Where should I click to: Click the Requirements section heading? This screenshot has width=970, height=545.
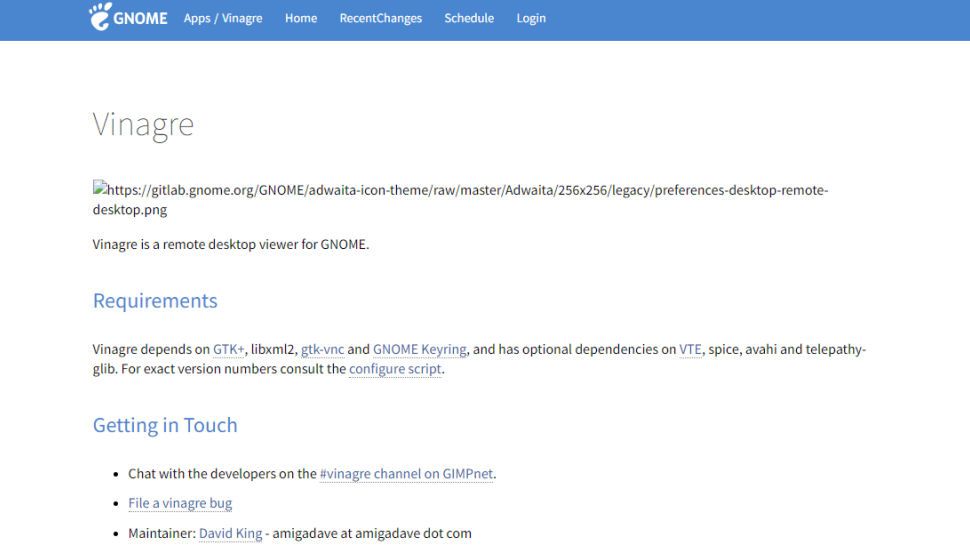[155, 301]
